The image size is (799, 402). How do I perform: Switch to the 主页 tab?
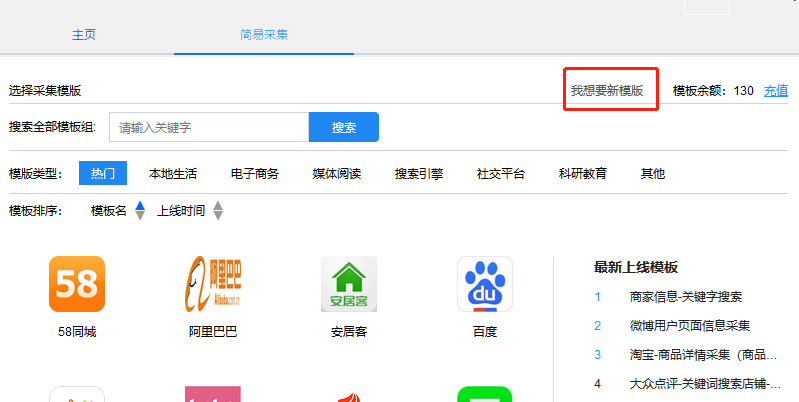84,35
